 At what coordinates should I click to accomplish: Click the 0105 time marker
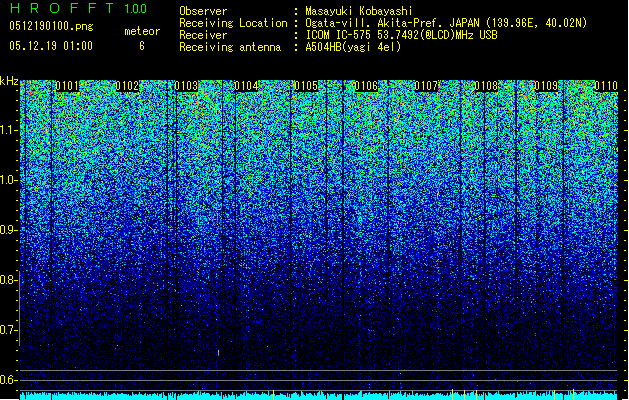coord(306,86)
